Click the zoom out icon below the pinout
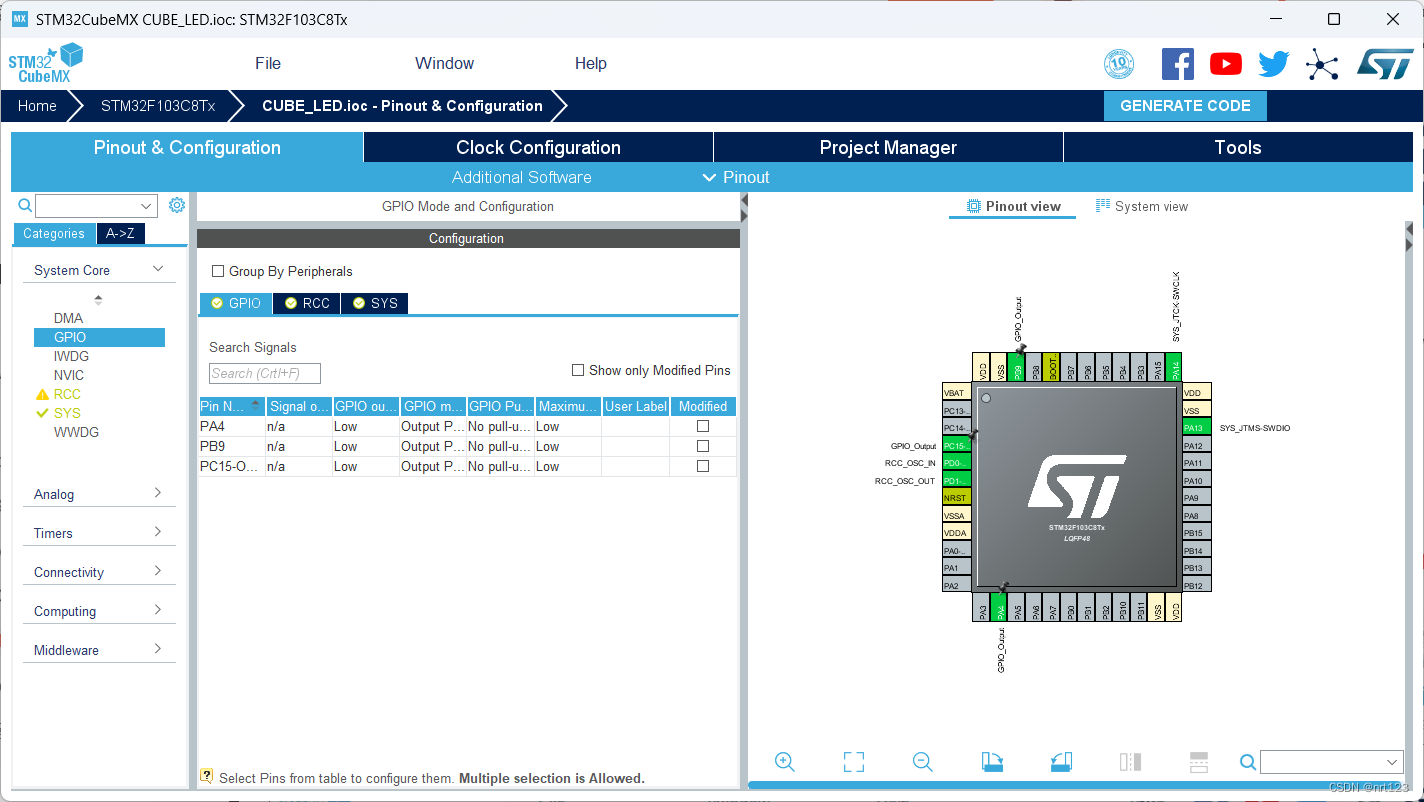Viewport: 1424px width, 802px height. [922, 761]
